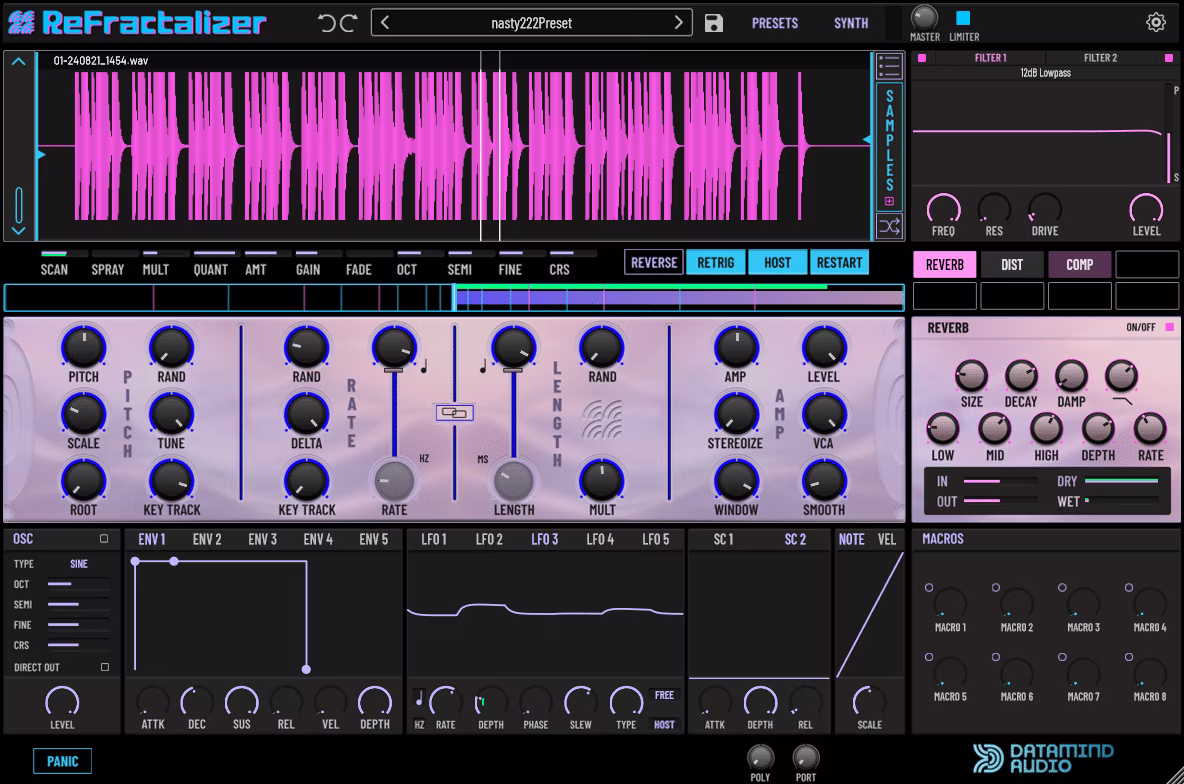Toggle the DIRECT OUT checkbox in OSC panel
Viewport: 1184px width, 784px height.
107,666
